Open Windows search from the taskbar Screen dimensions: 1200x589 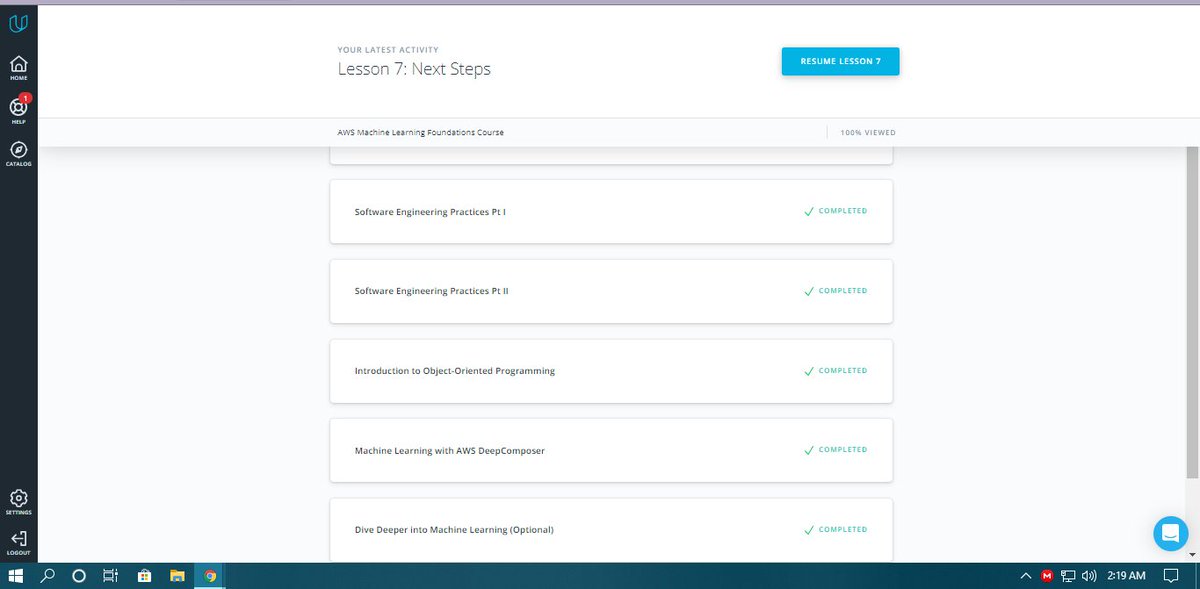tap(47, 576)
